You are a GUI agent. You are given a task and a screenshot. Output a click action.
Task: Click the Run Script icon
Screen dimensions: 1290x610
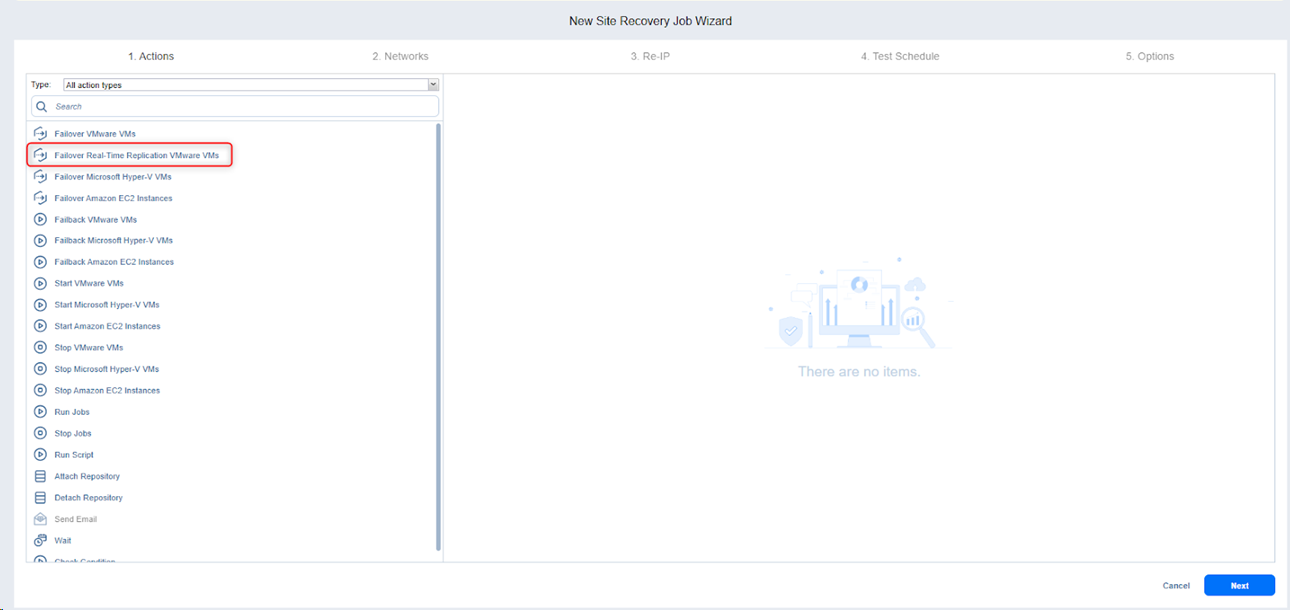41,455
